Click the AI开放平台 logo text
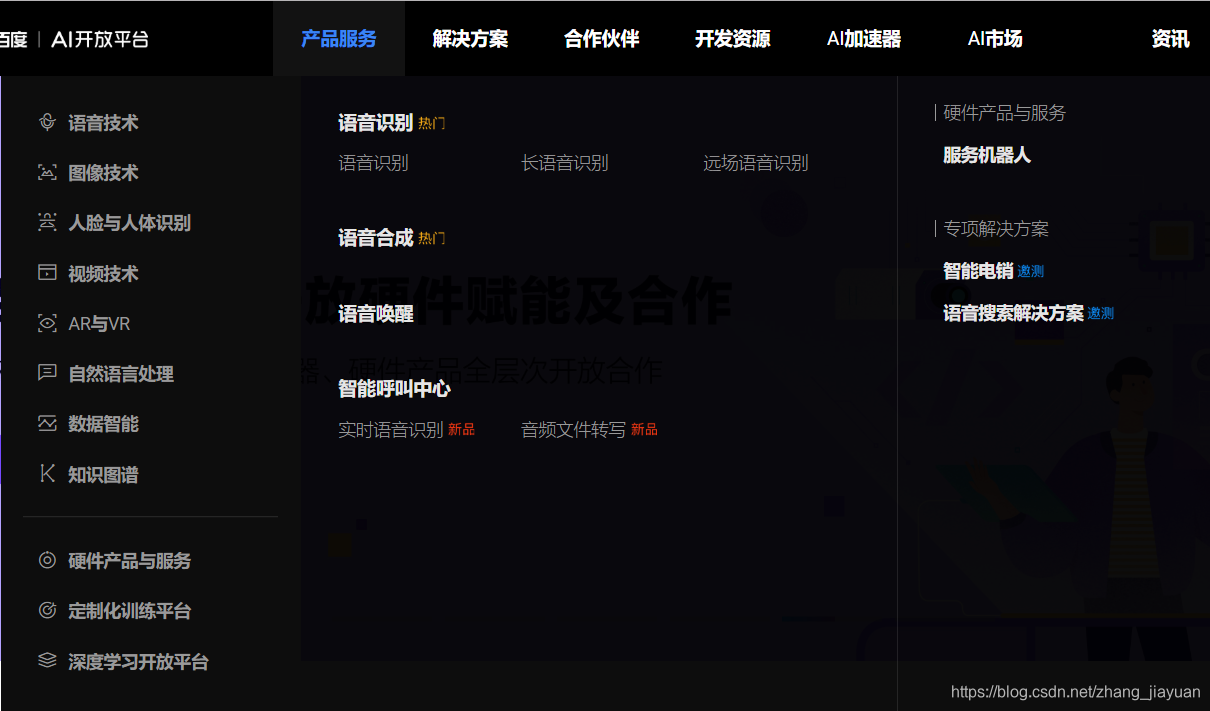This screenshot has height=711, width=1210. [100, 39]
